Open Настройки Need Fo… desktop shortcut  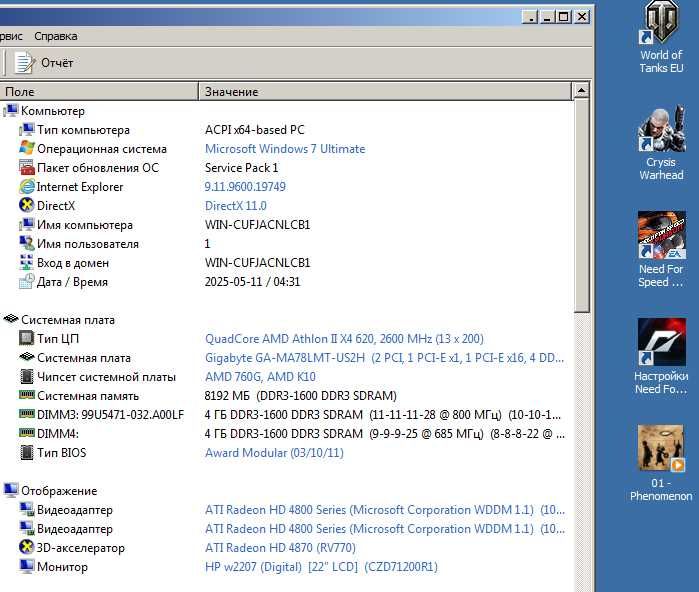[x=661, y=357]
